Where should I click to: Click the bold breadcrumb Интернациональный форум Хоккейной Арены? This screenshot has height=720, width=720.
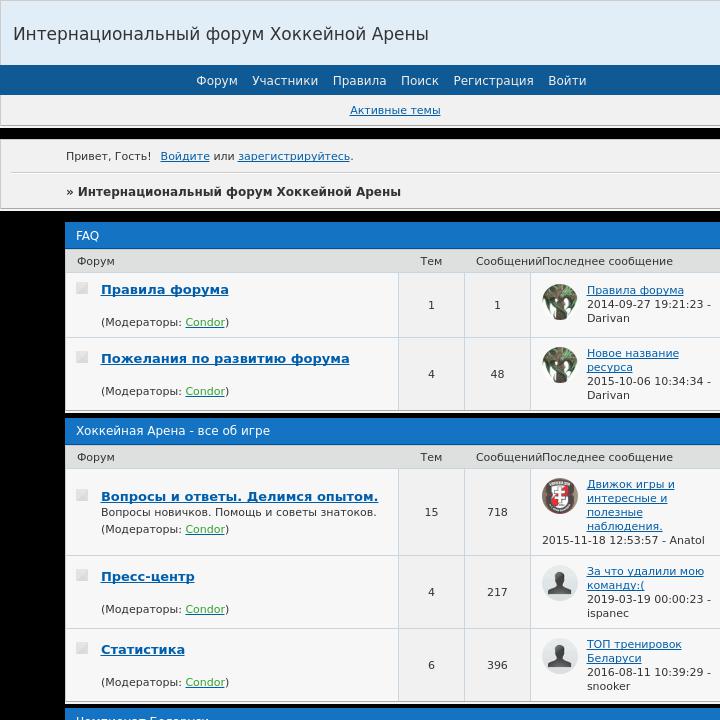pyautogui.click(x=239, y=191)
